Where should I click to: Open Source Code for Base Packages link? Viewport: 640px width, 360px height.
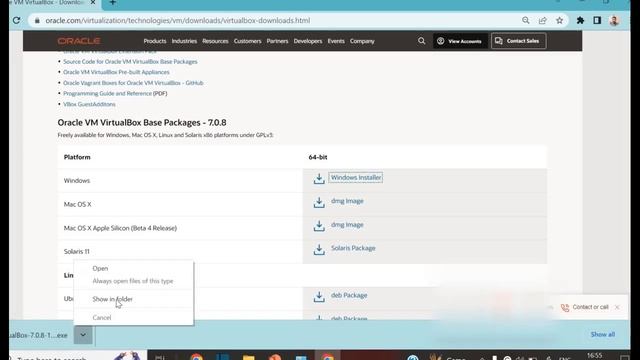[130, 62]
